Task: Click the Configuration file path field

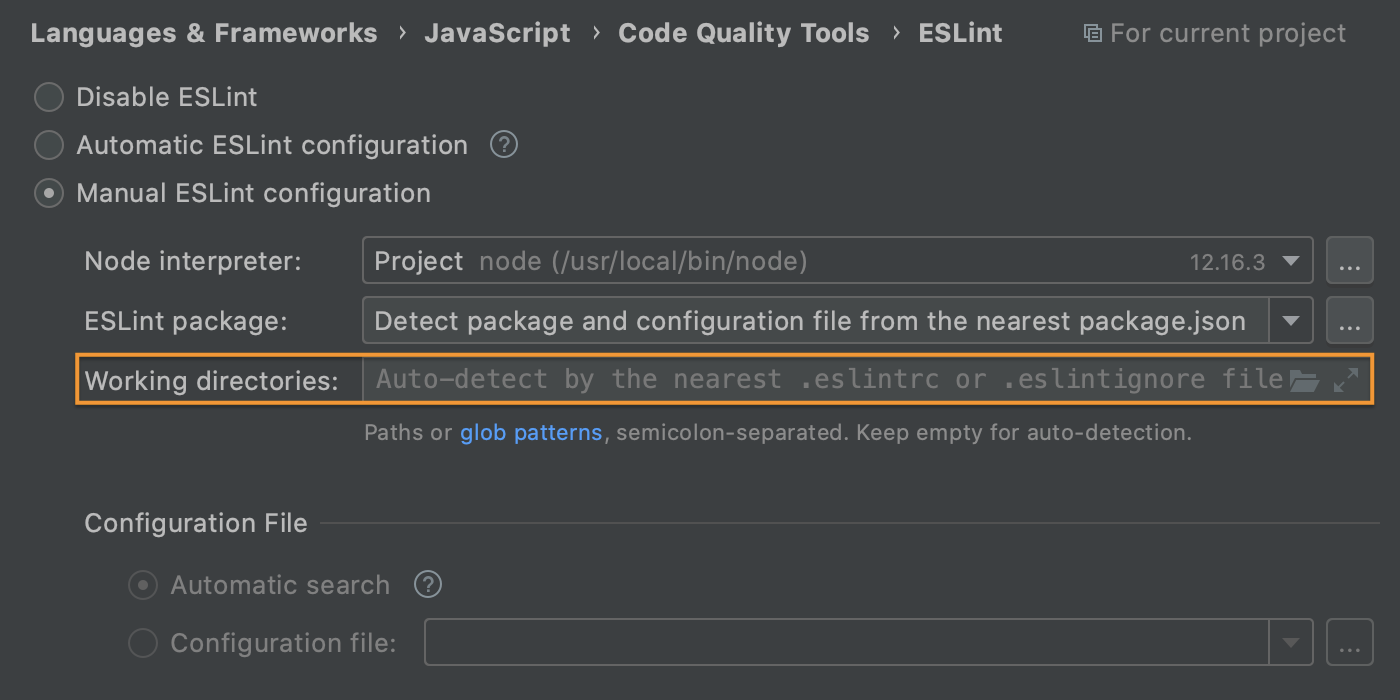Action: click(x=847, y=643)
